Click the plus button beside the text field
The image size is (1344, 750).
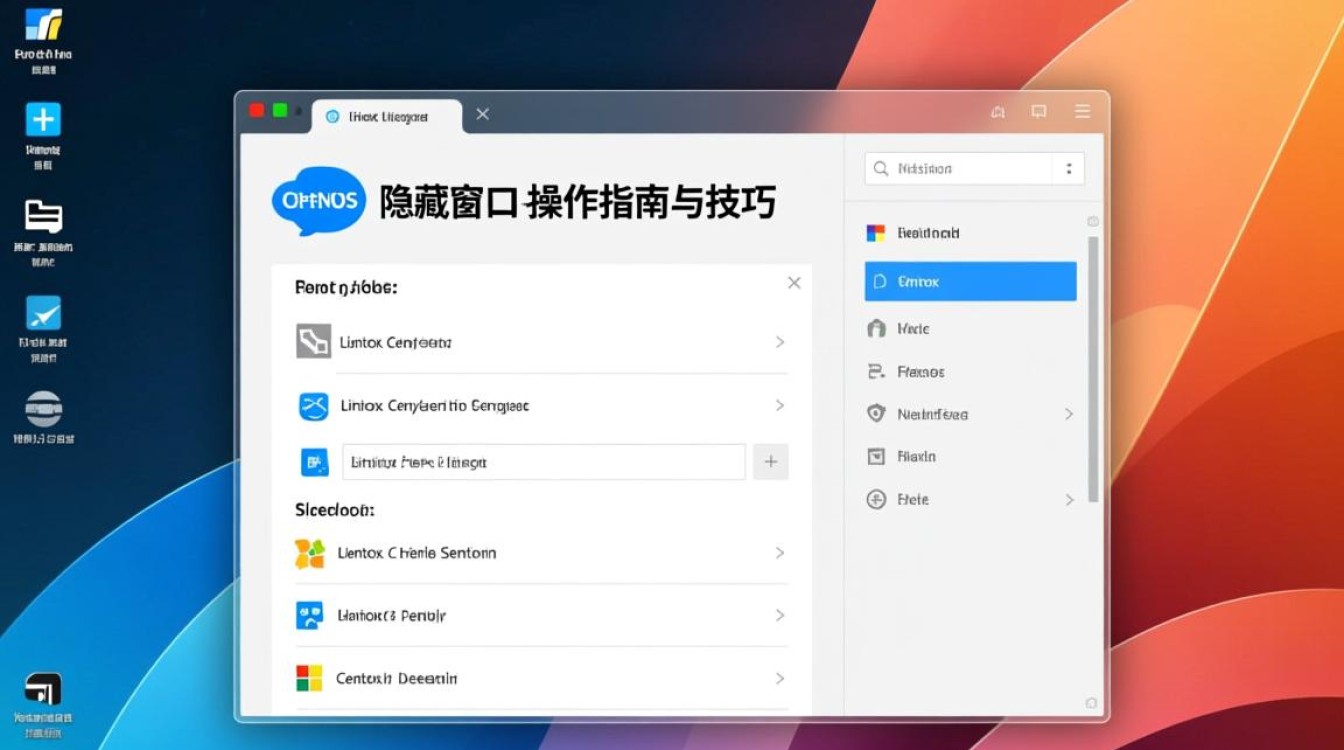[771, 462]
